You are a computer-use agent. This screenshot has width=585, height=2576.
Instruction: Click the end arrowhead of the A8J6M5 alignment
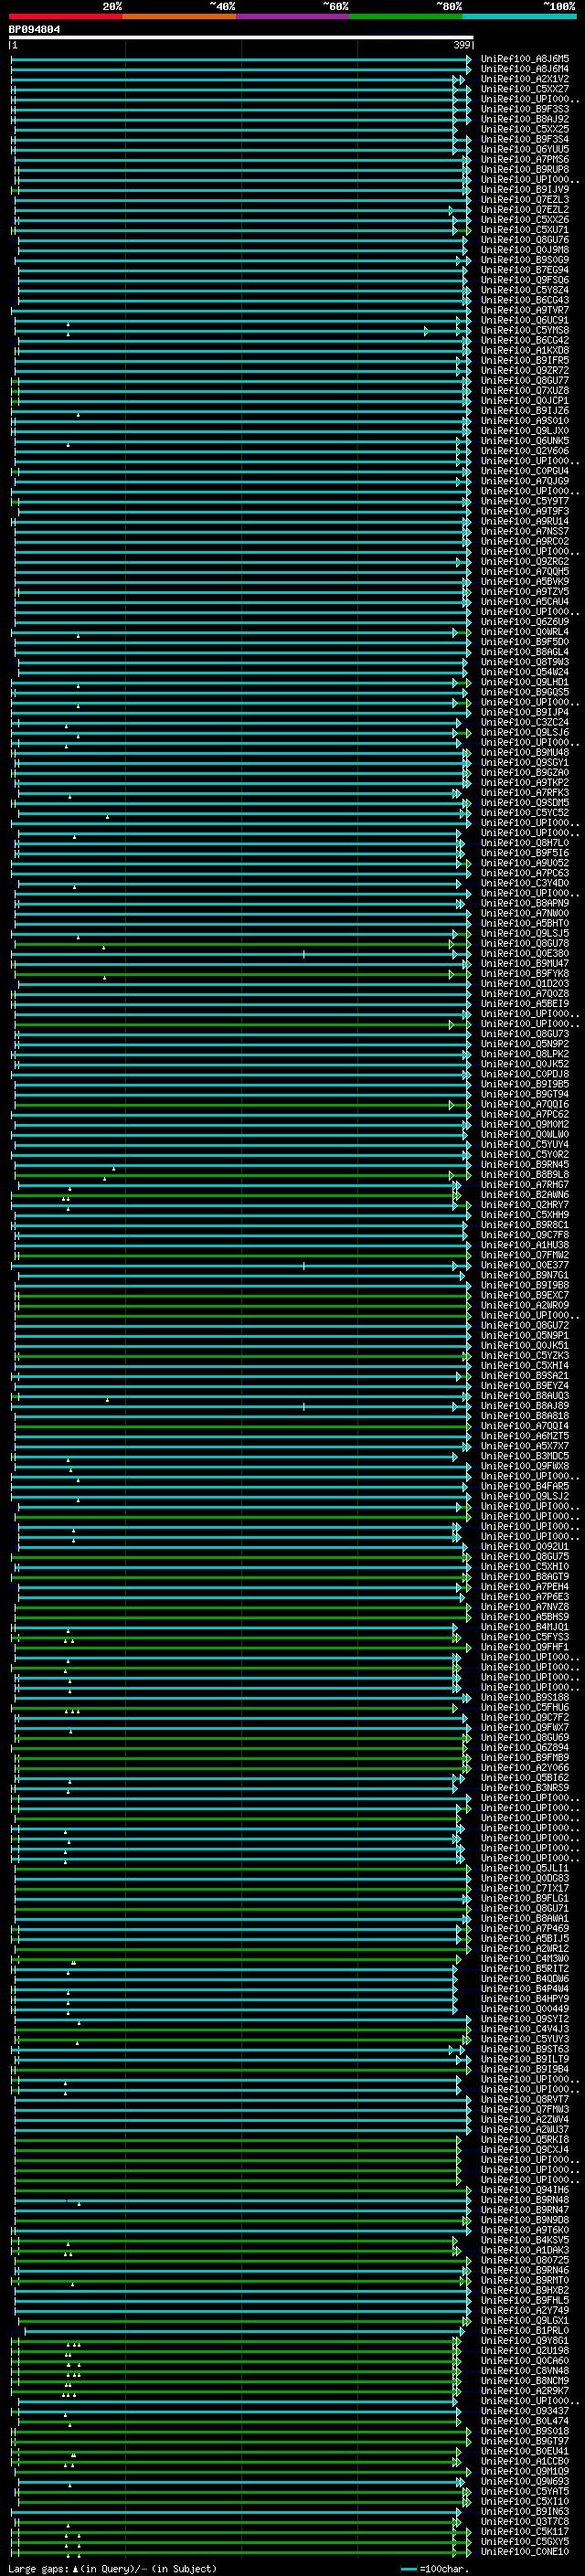[x=468, y=60]
